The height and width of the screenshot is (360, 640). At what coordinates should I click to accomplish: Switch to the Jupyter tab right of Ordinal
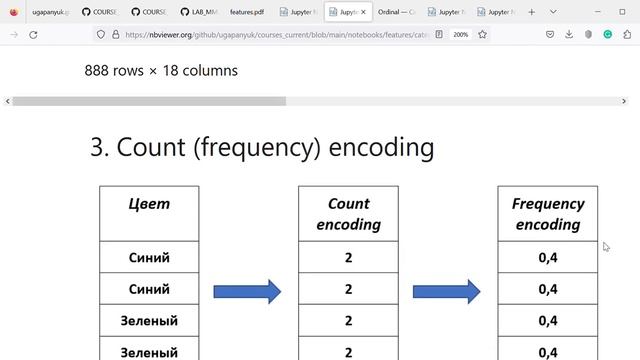pyautogui.click(x=446, y=12)
